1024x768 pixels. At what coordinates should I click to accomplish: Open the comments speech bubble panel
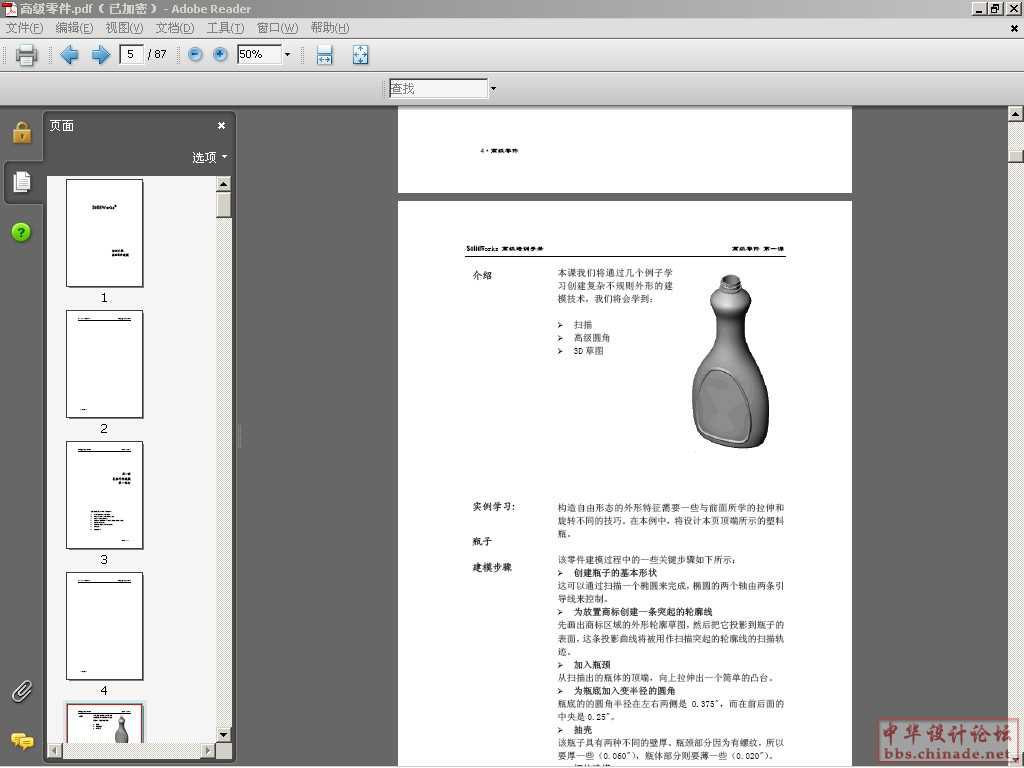22,741
